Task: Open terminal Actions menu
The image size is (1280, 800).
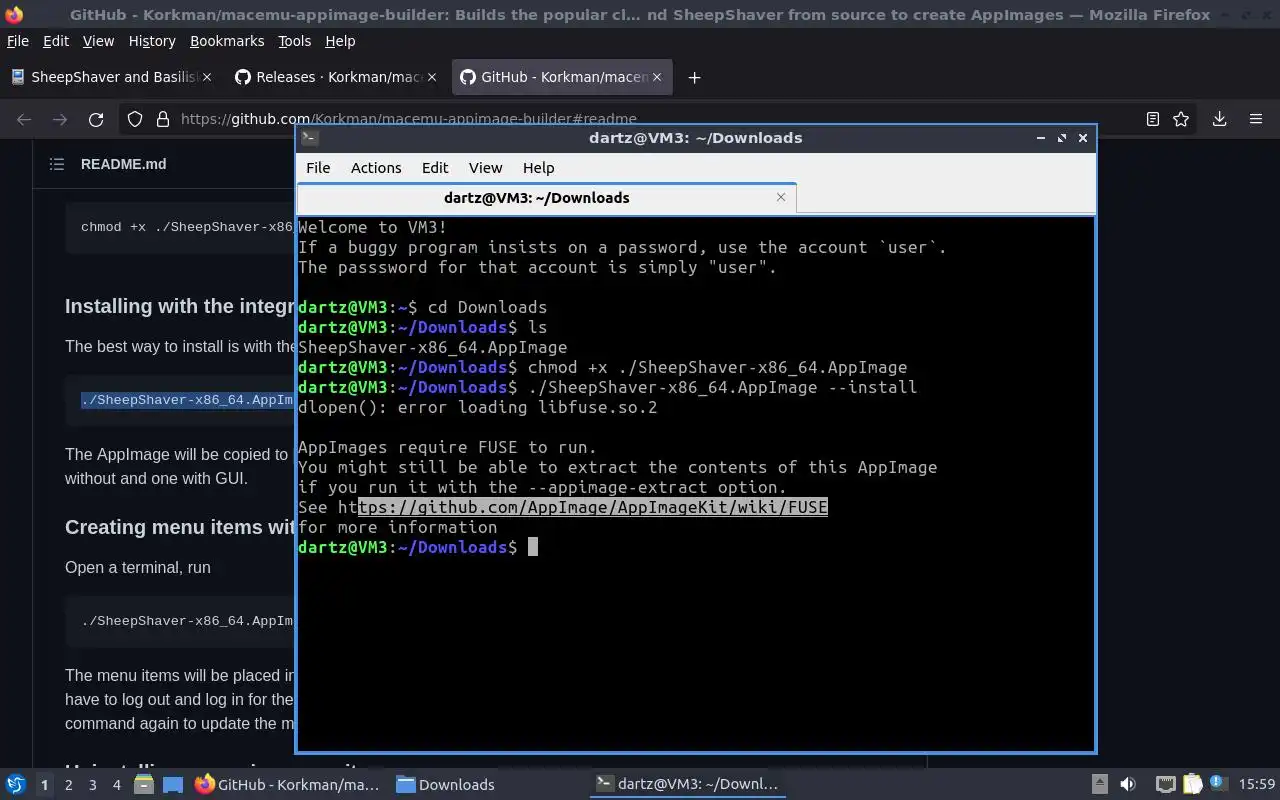Action: pos(376,168)
